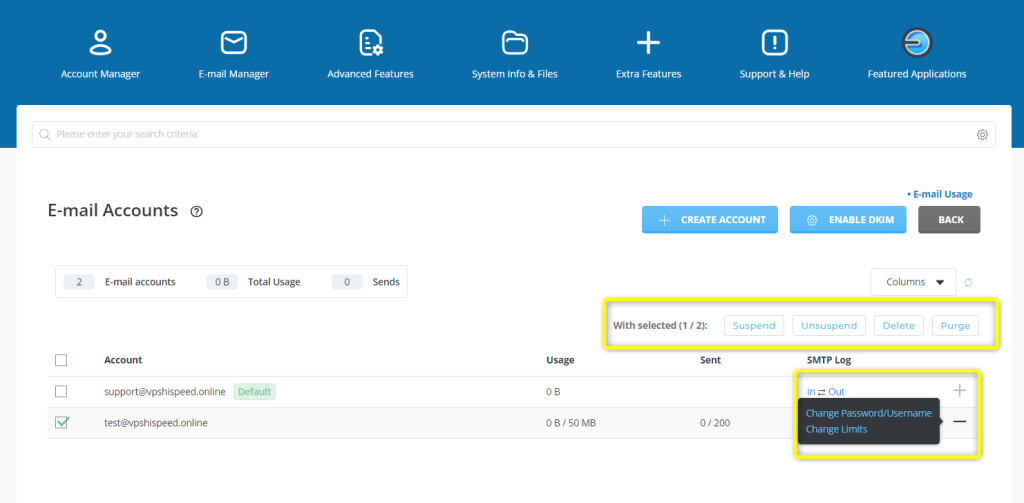
Task: Collapse the test@vpshispeed.online row minus
Action: pyautogui.click(x=959, y=422)
